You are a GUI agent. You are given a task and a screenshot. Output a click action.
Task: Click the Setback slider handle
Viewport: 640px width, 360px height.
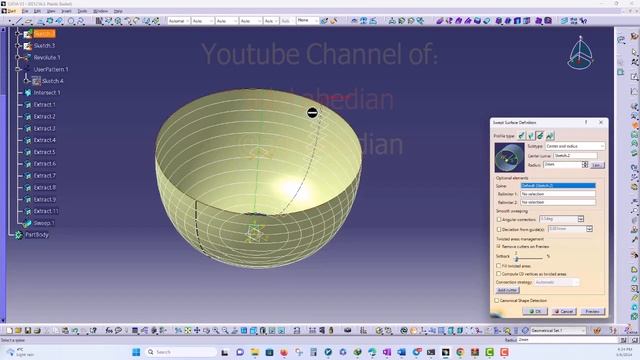[516, 259]
